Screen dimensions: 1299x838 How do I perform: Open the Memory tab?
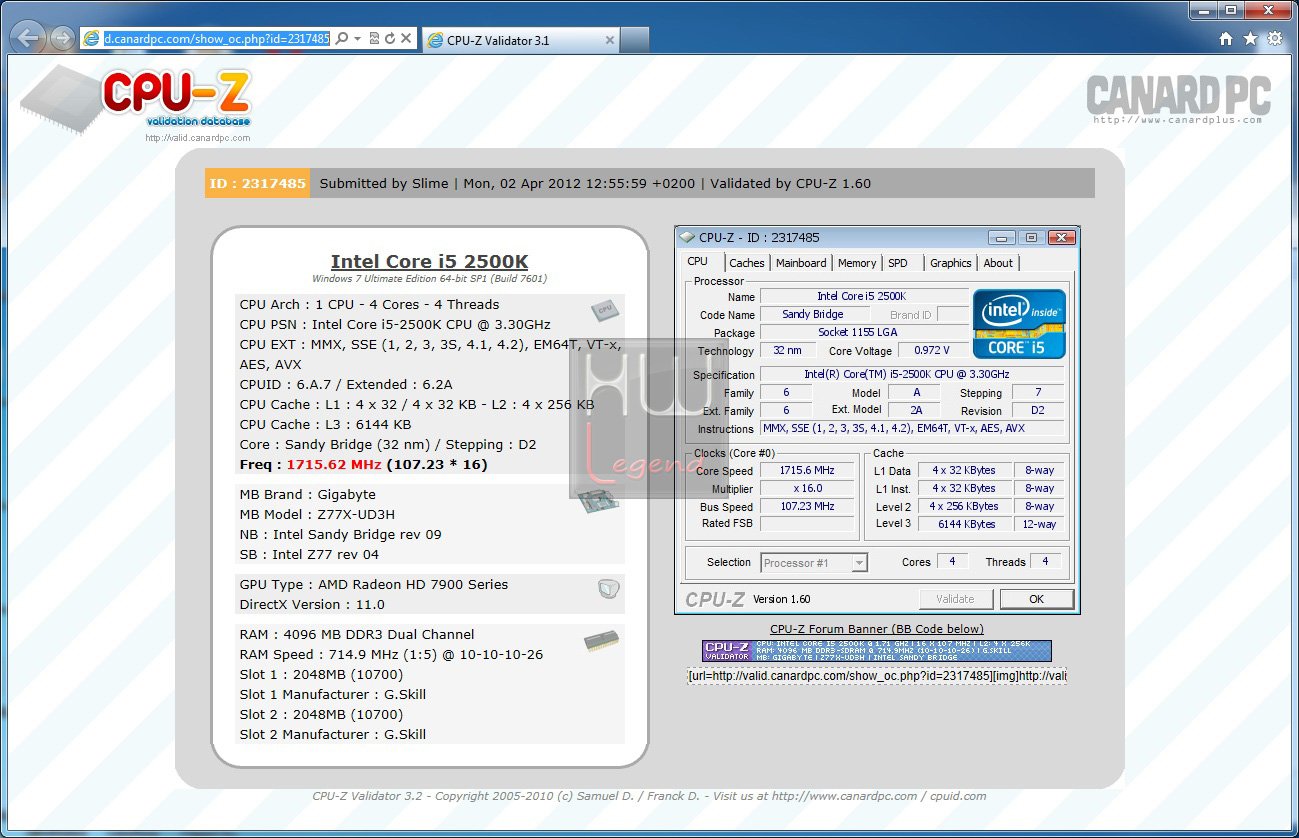point(857,263)
